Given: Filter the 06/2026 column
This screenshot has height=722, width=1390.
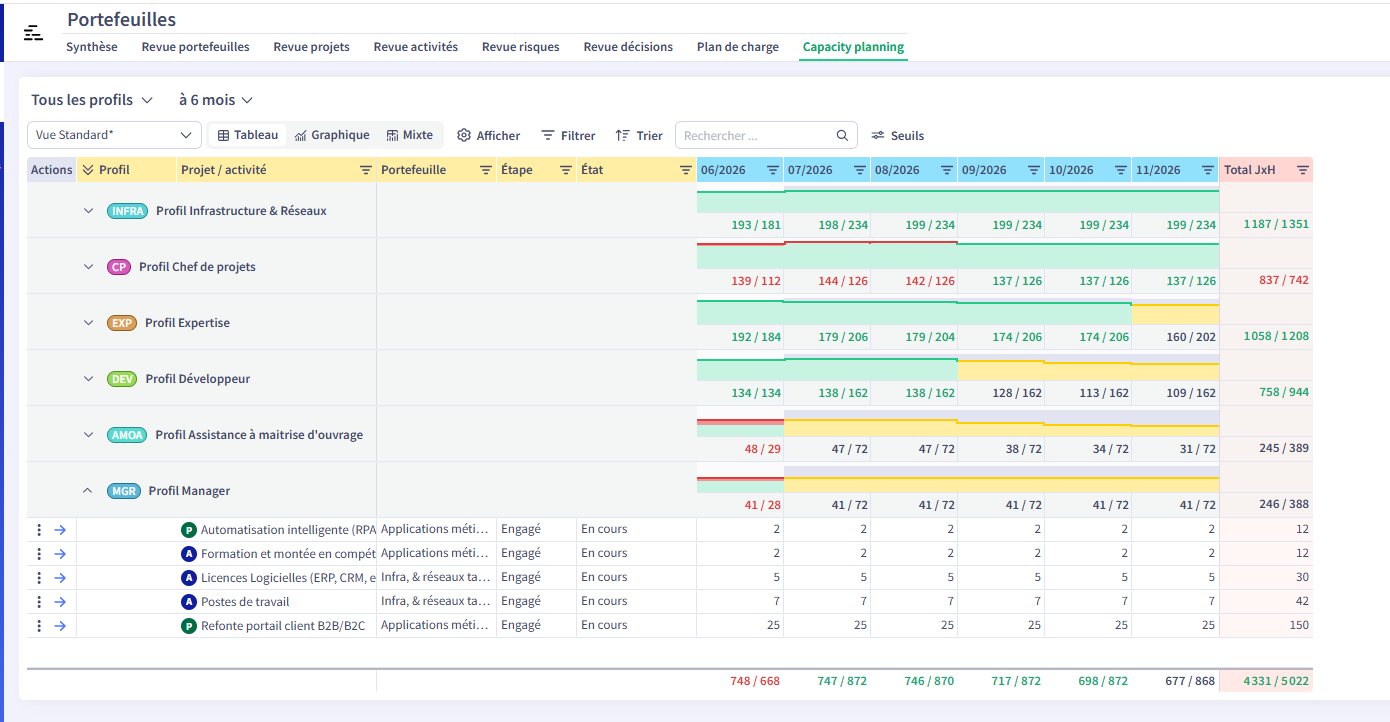Looking at the screenshot, I should tap(773, 170).
